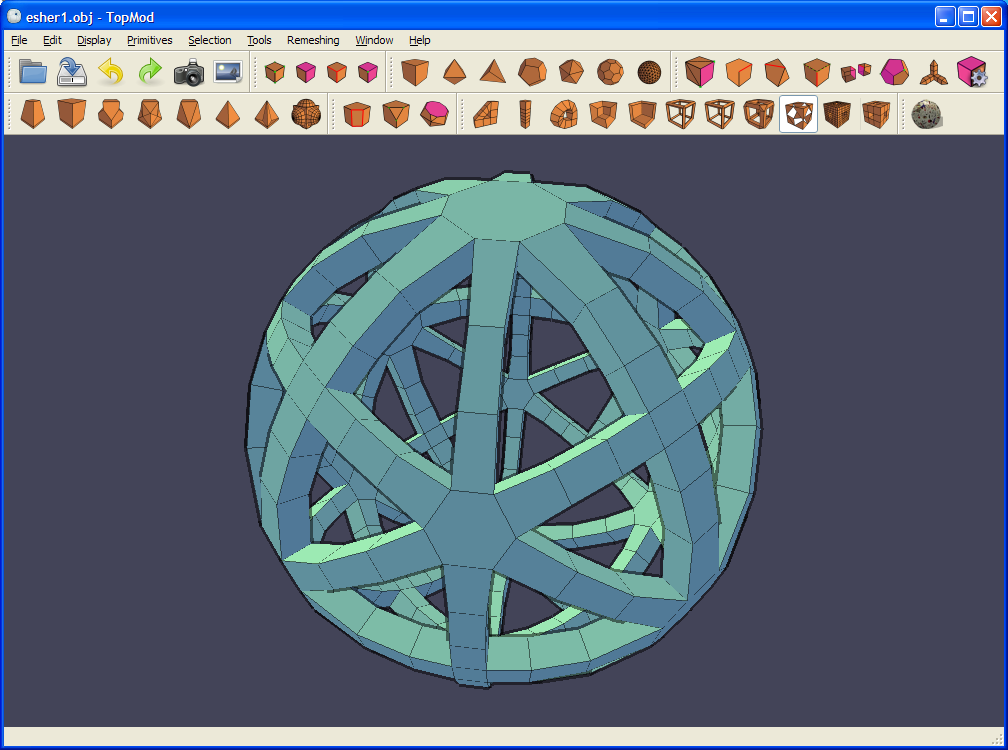Redo with the green arrow icon
Image resolution: width=1008 pixels, height=750 pixels.
coord(150,72)
